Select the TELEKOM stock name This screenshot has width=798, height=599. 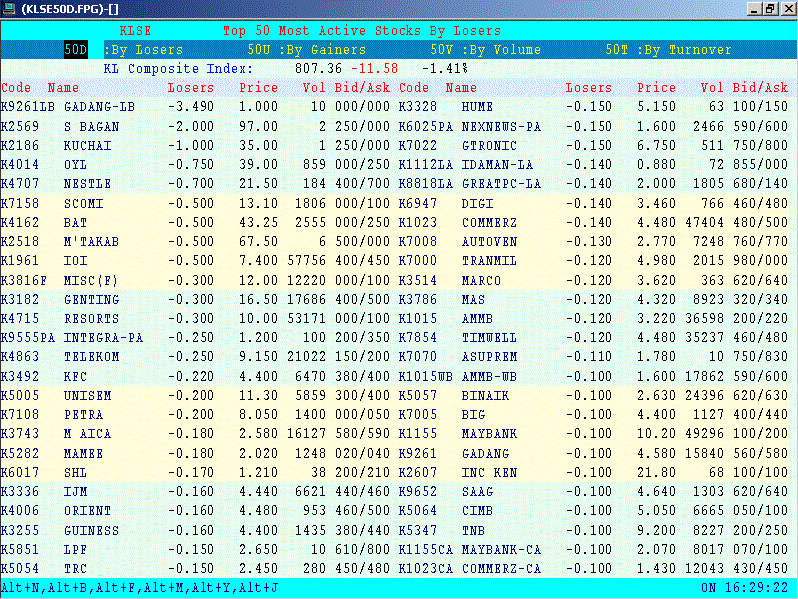92,357
